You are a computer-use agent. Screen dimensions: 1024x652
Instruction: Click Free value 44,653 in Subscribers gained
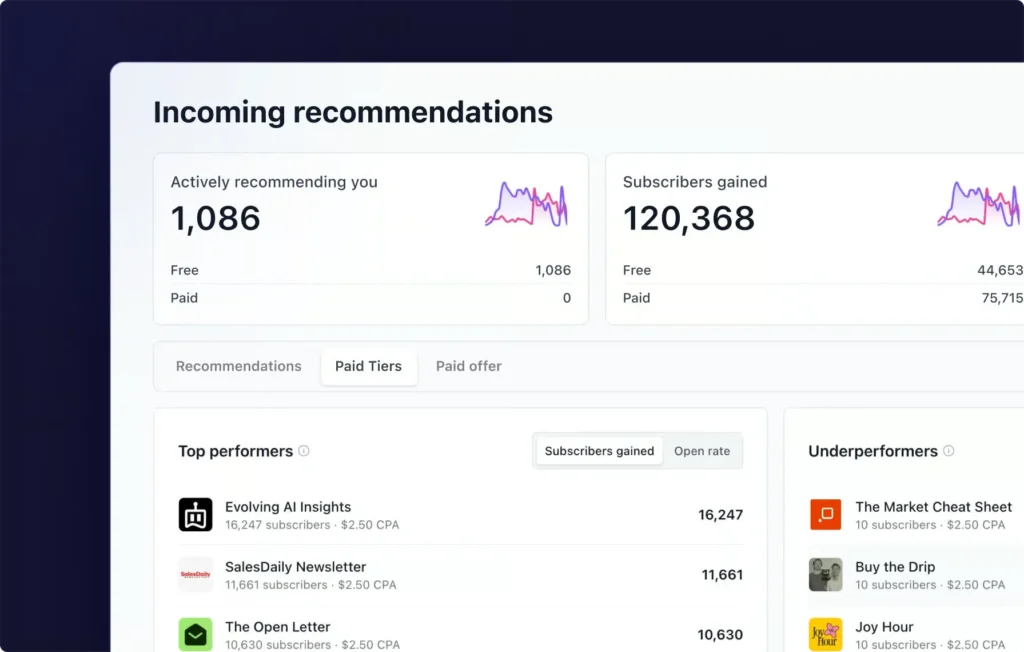tap(1000, 270)
